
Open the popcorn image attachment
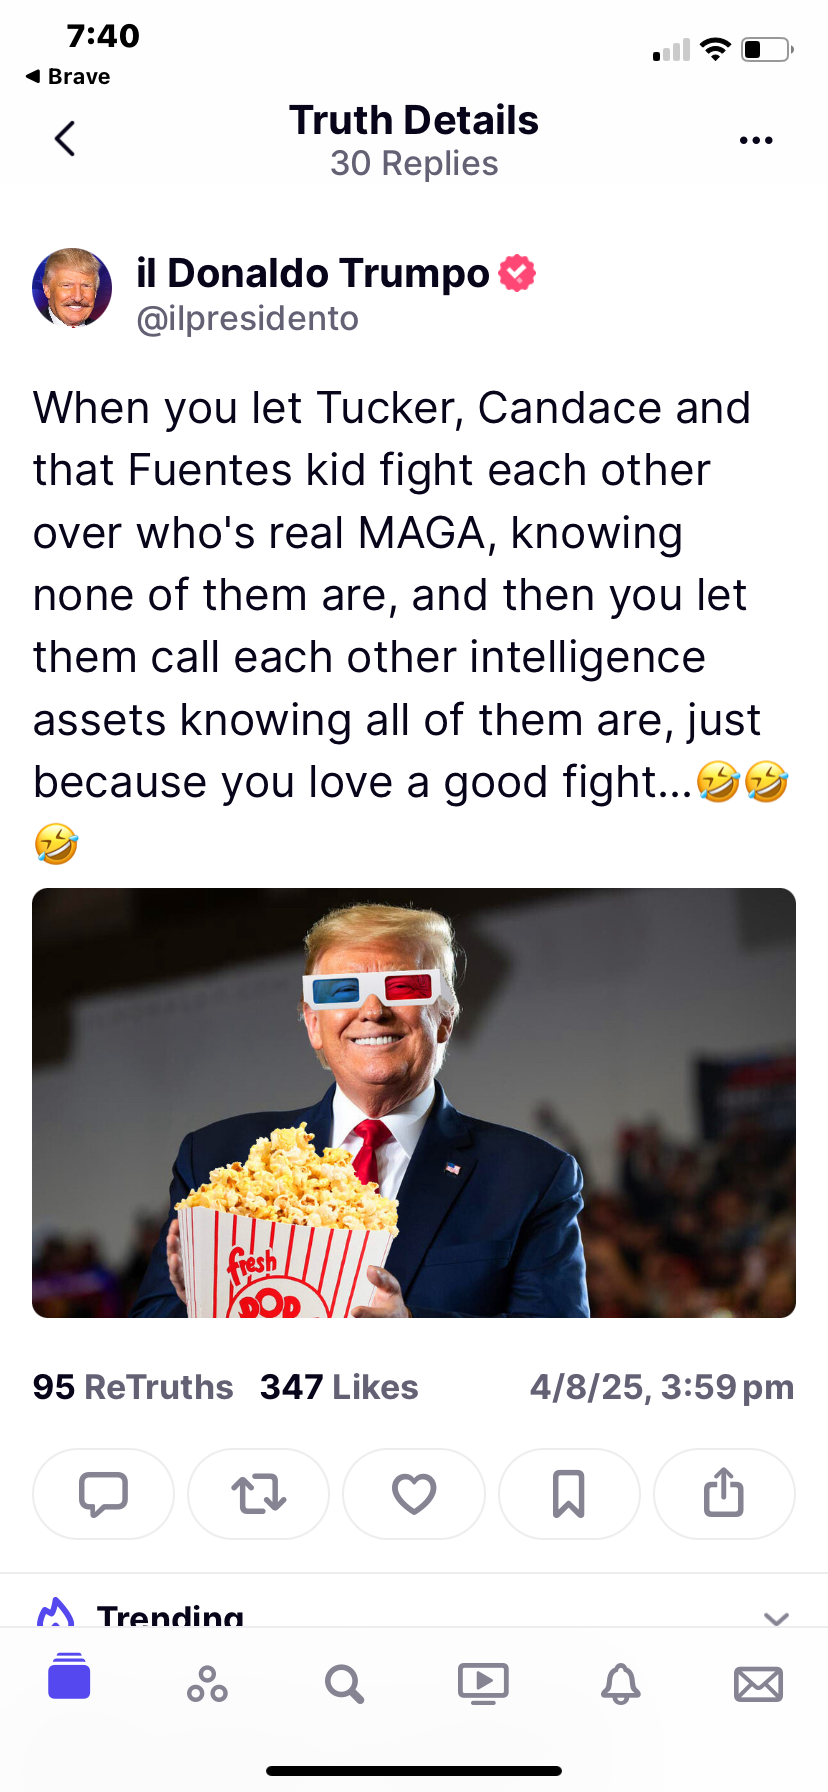[414, 1103]
